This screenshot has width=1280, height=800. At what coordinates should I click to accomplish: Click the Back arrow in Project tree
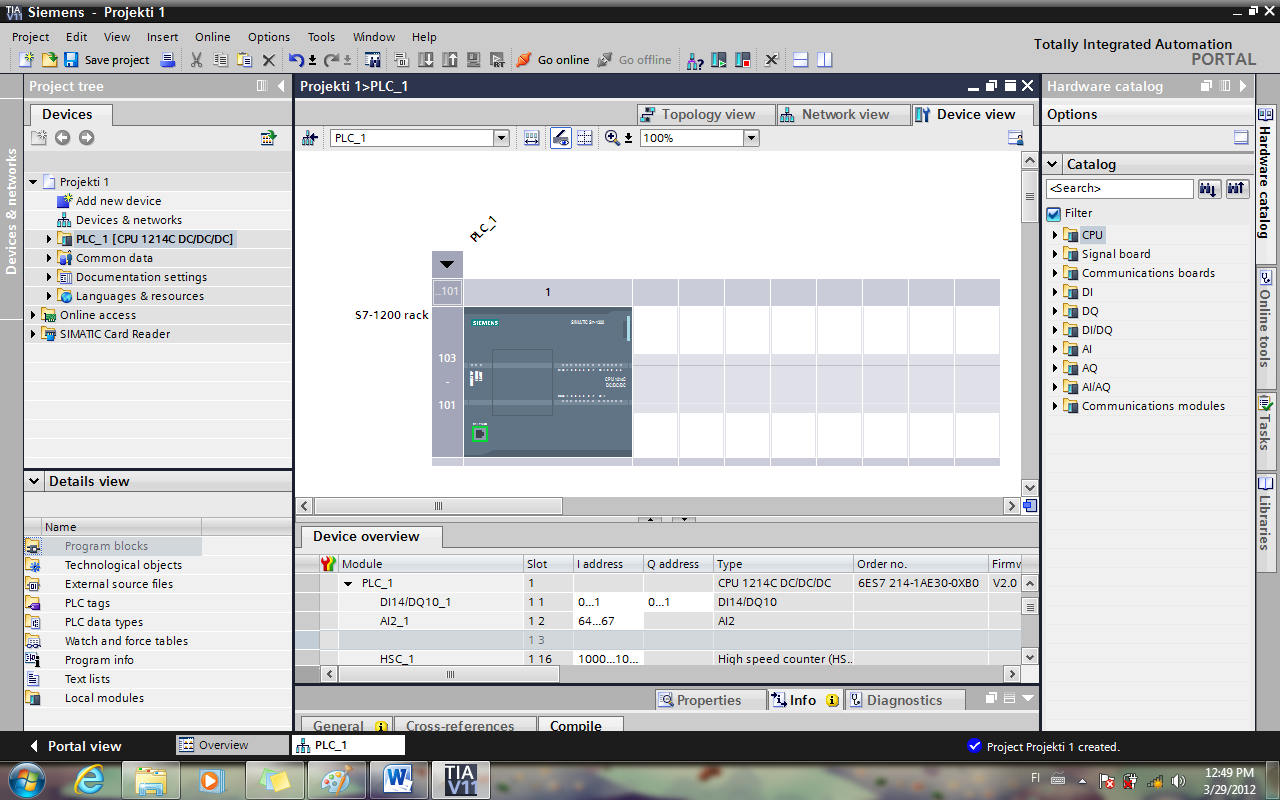click(x=63, y=138)
